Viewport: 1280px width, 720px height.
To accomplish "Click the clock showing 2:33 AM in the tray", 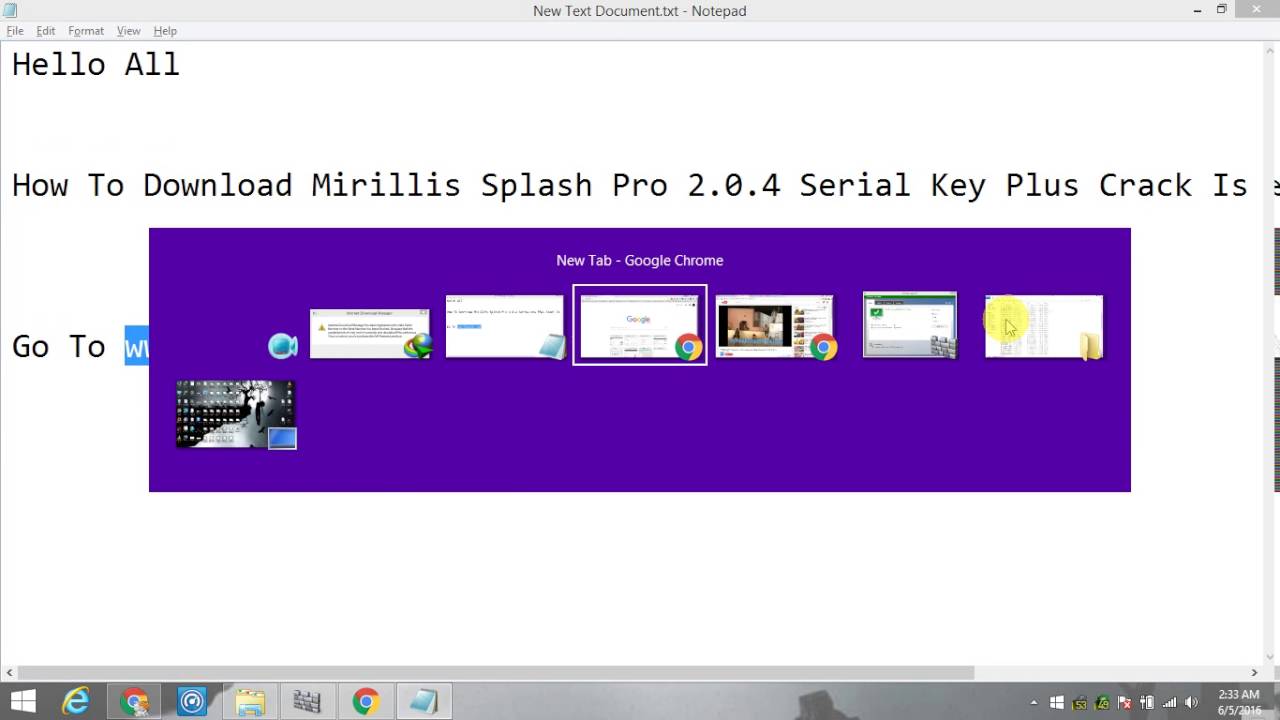I will click(x=1239, y=694).
